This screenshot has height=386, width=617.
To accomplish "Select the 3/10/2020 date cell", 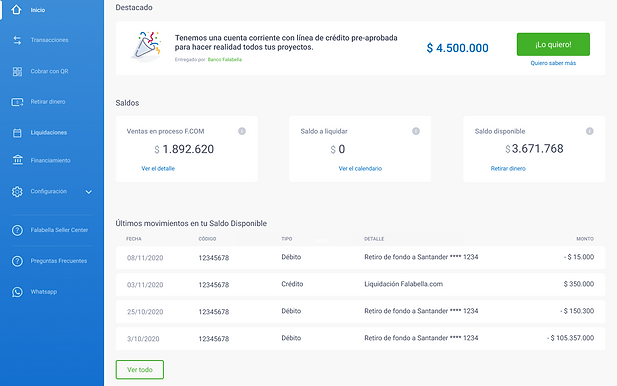I will pyautogui.click(x=143, y=339).
